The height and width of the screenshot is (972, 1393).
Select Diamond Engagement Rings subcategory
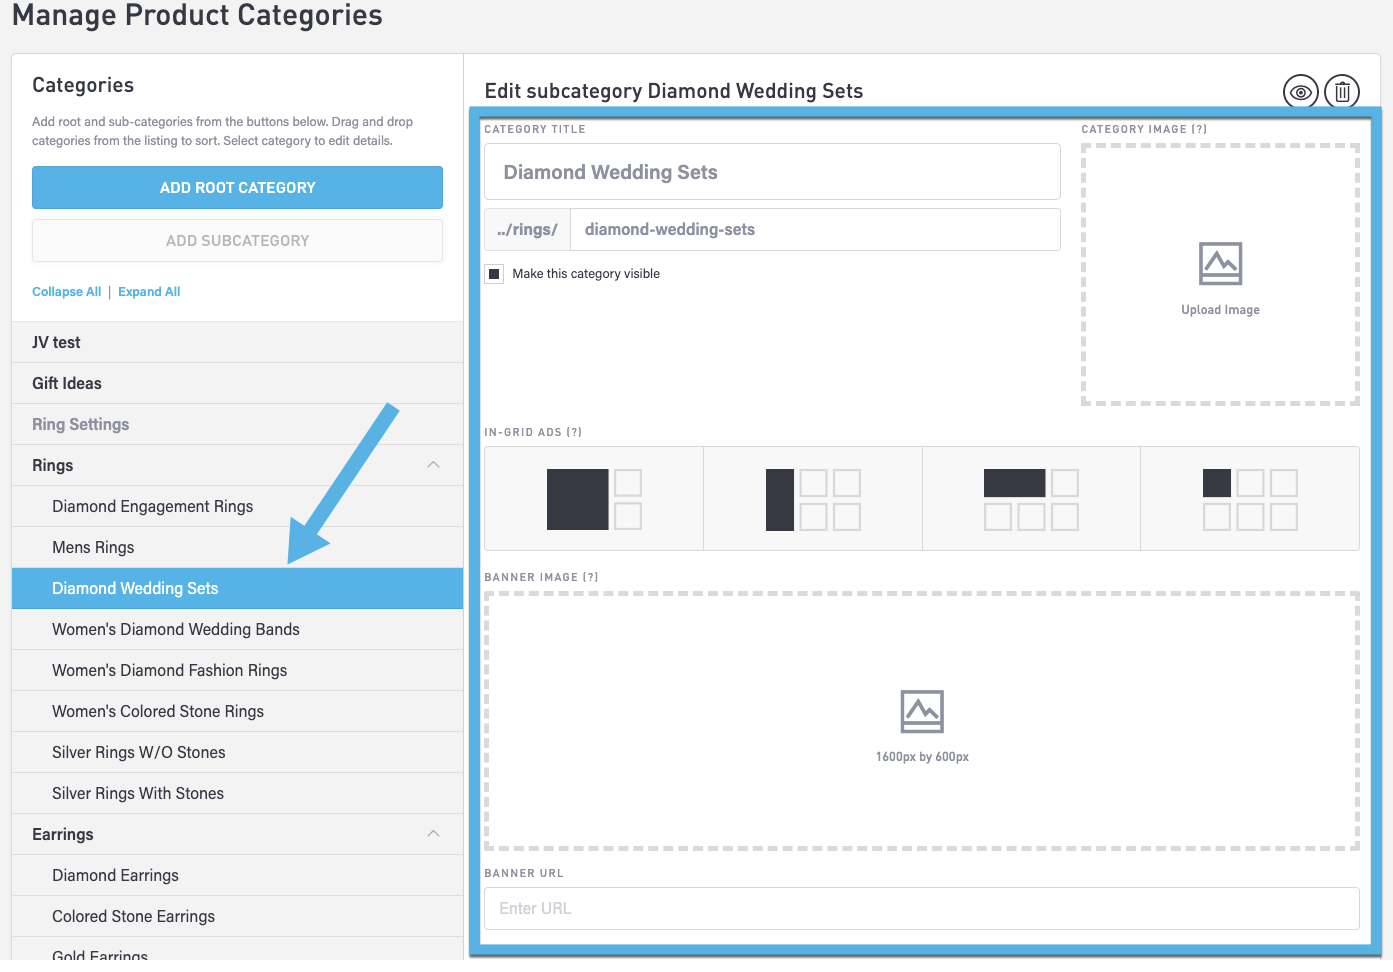[152, 507]
